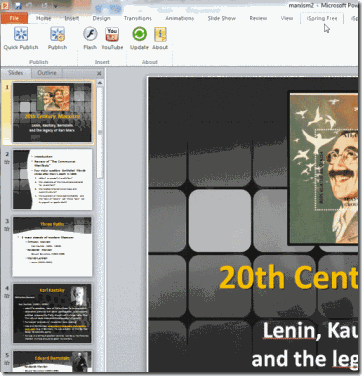
Task: Open the File tab
Action: [x=14, y=18]
